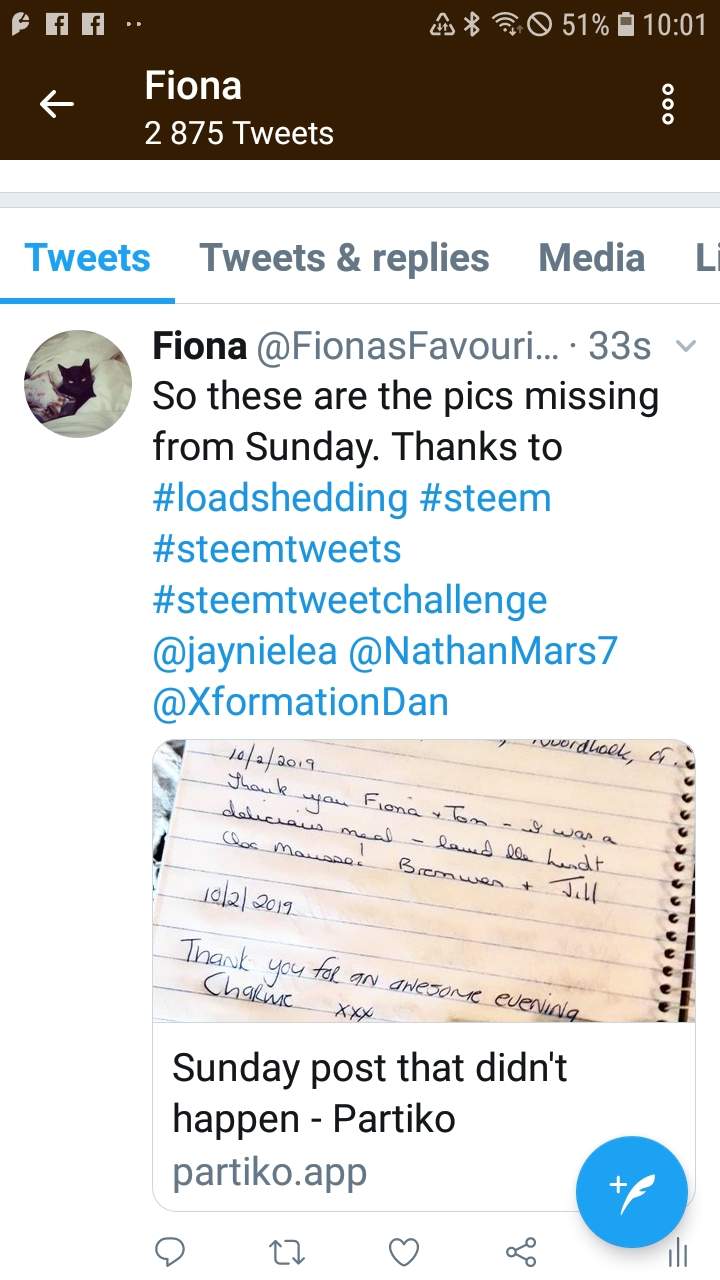Open the #loadshedding hashtag

tap(280, 498)
